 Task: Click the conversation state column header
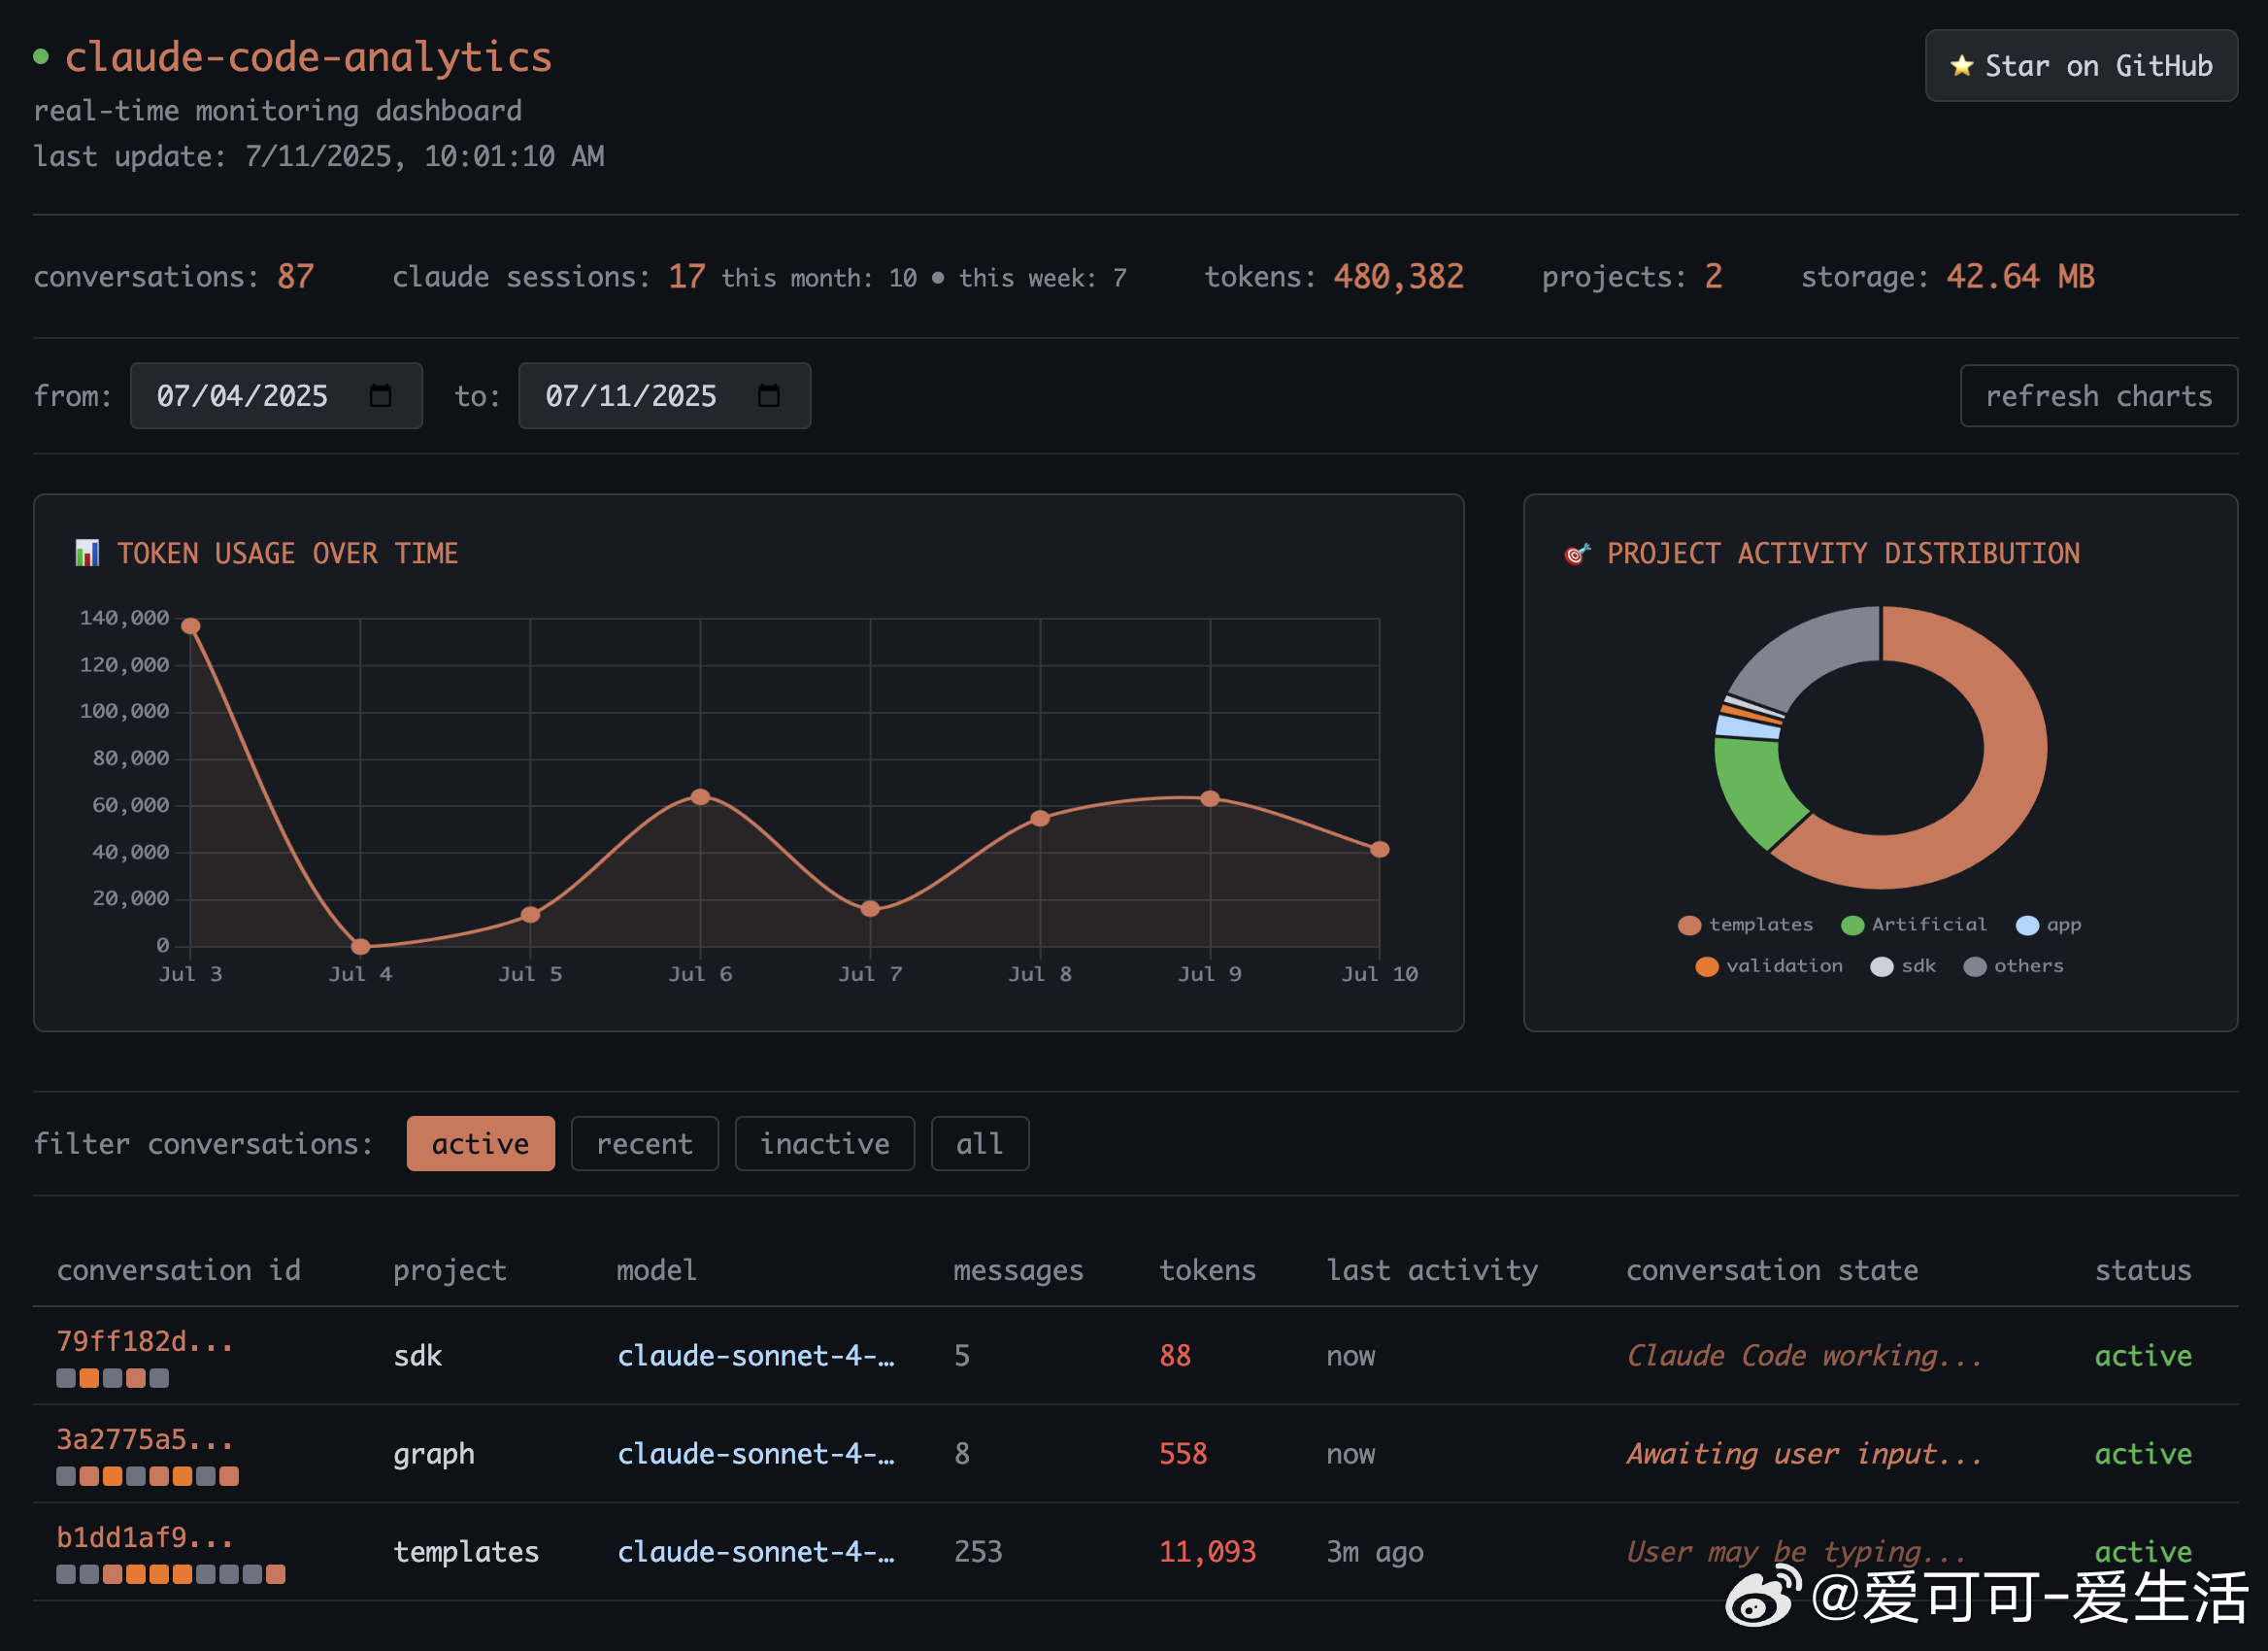1772,1270
